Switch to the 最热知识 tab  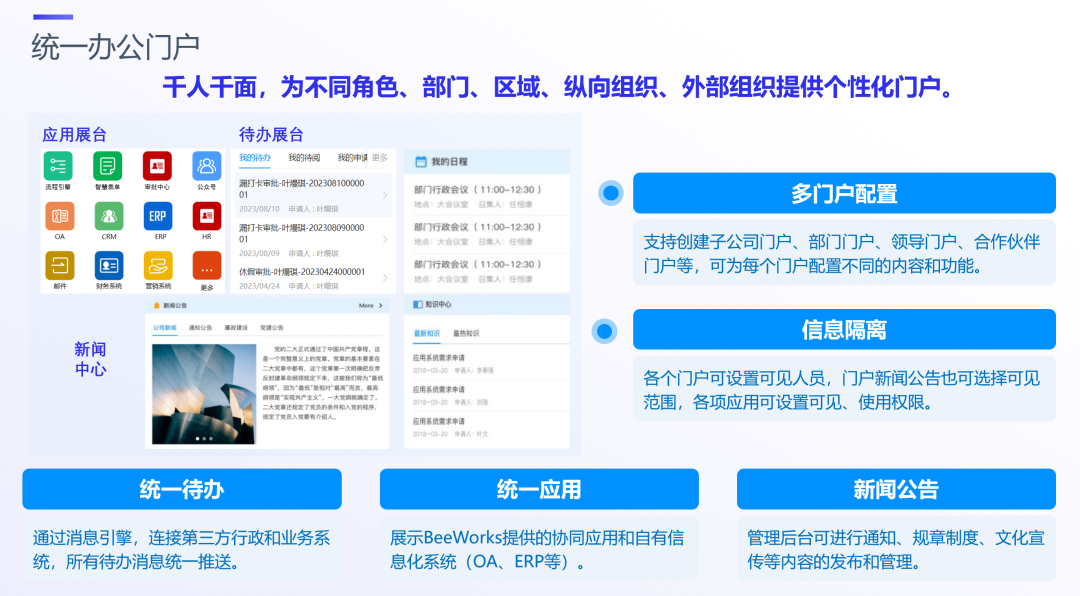click(x=468, y=333)
